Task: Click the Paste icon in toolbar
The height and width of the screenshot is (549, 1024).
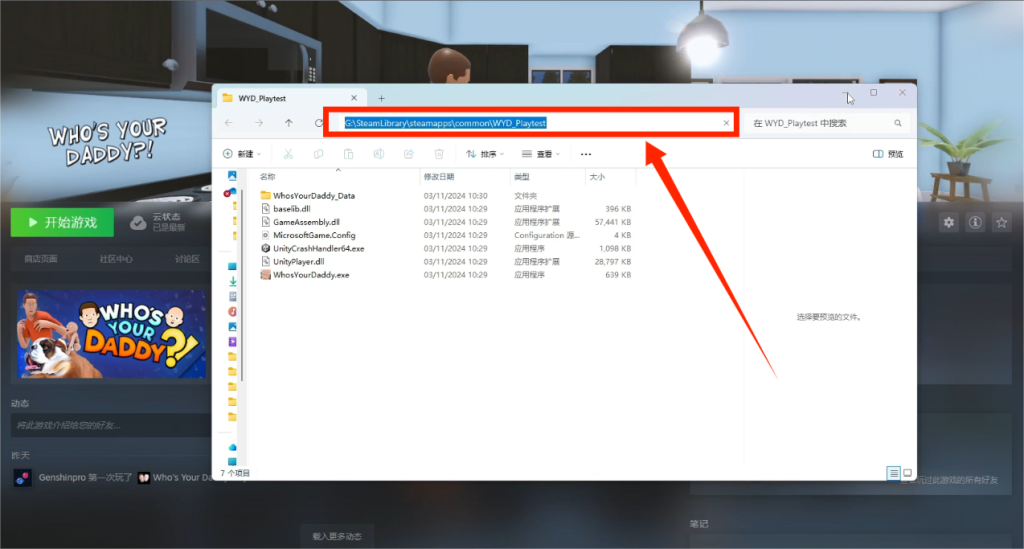Action: [x=348, y=154]
